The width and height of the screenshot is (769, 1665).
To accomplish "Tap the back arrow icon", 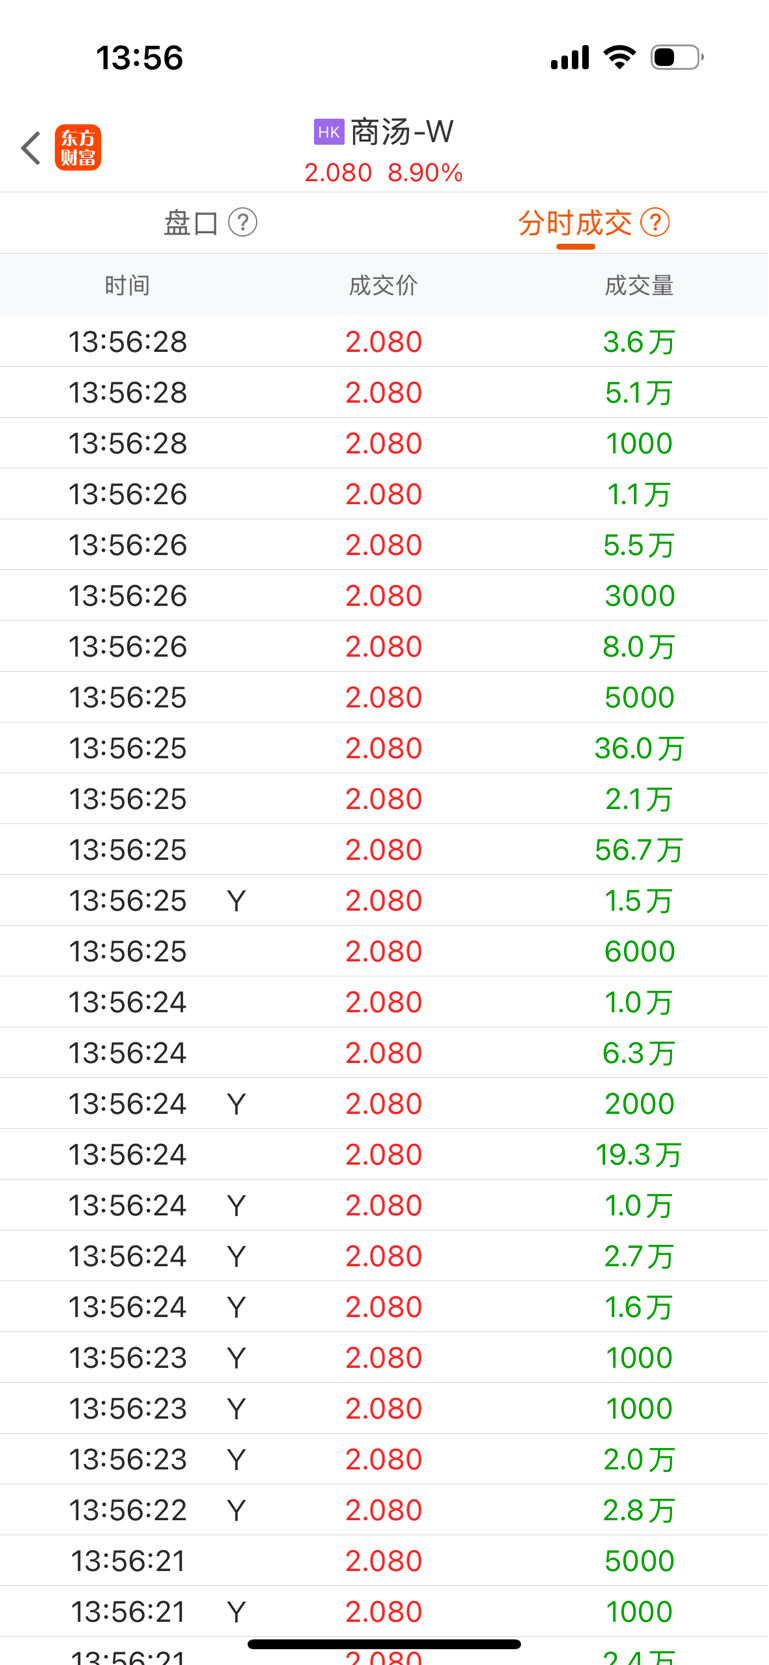I will [31, 148].
